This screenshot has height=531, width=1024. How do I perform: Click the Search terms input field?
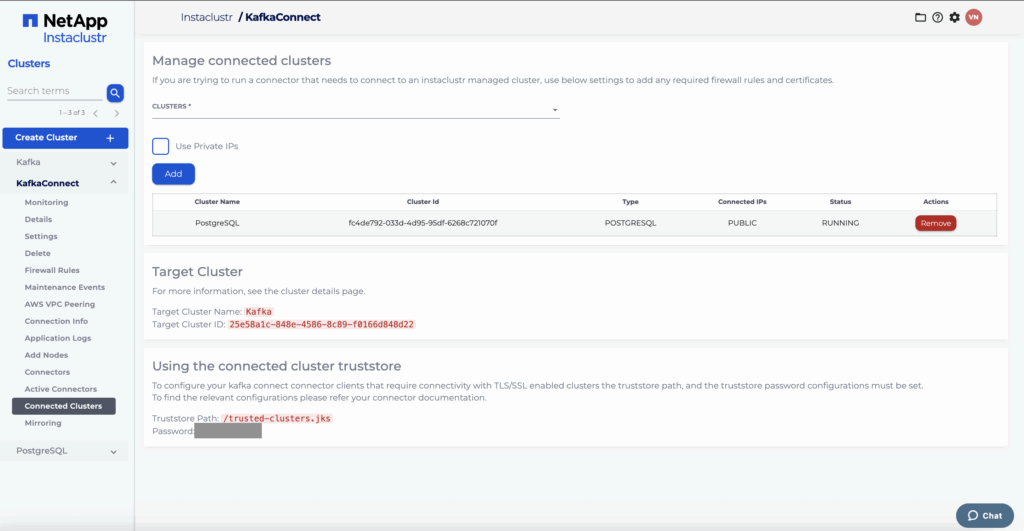click(x=54, y=91)
